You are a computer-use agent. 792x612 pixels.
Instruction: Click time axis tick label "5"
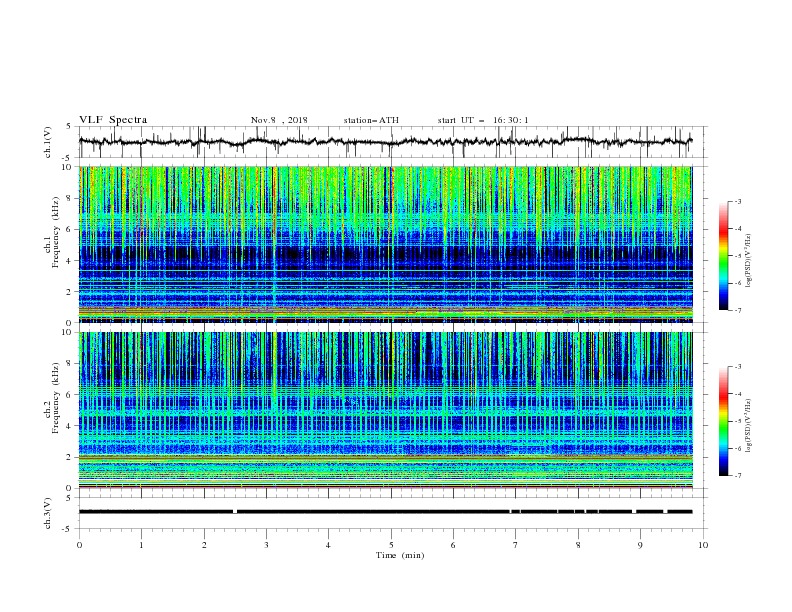click(391, 545)
